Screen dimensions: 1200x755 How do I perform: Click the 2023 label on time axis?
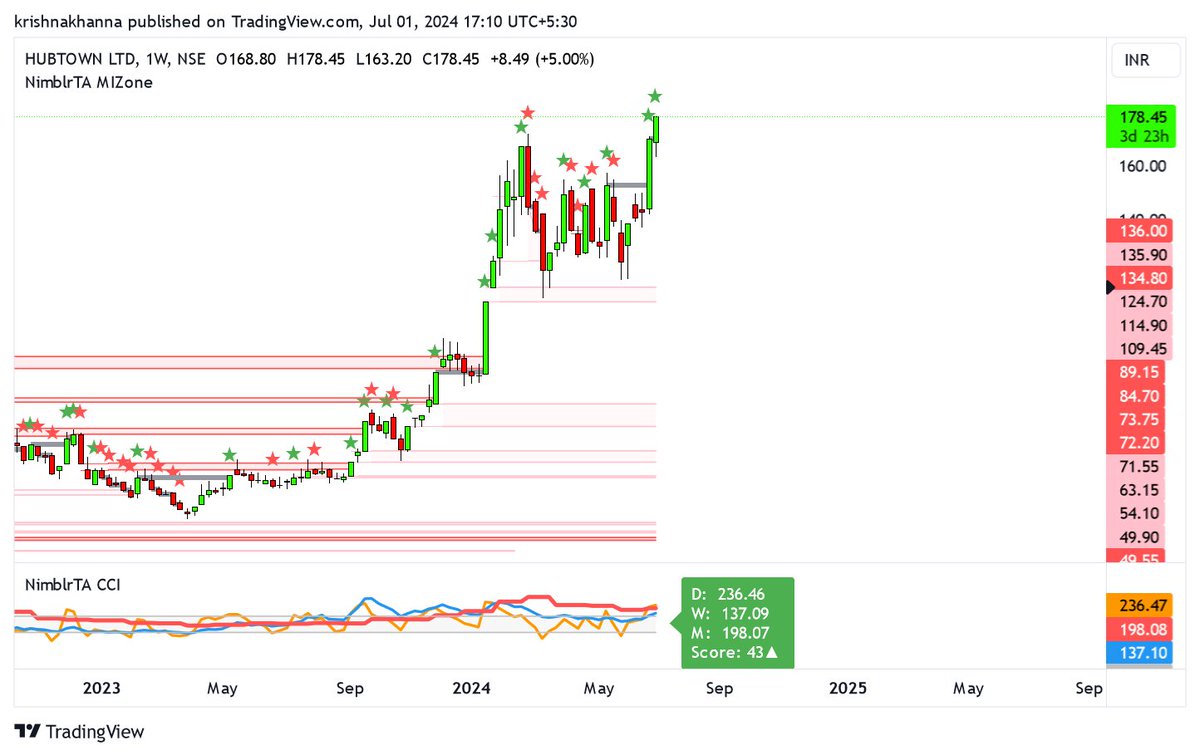[x=101, y=688]
